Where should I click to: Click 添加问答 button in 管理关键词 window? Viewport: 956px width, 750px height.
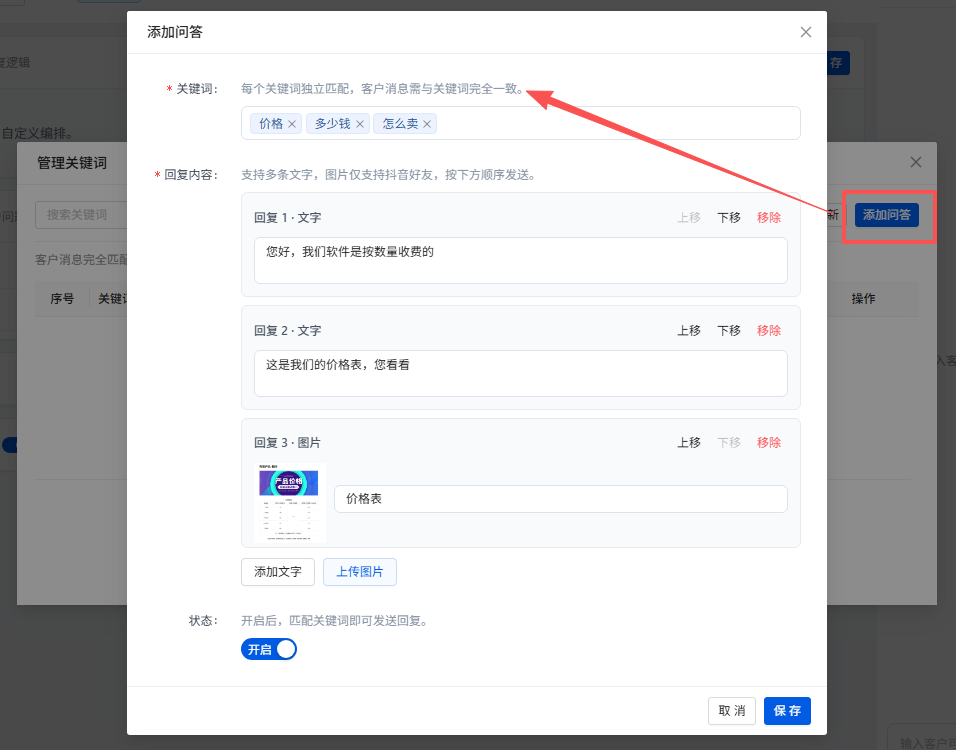[x=886, y=215]
